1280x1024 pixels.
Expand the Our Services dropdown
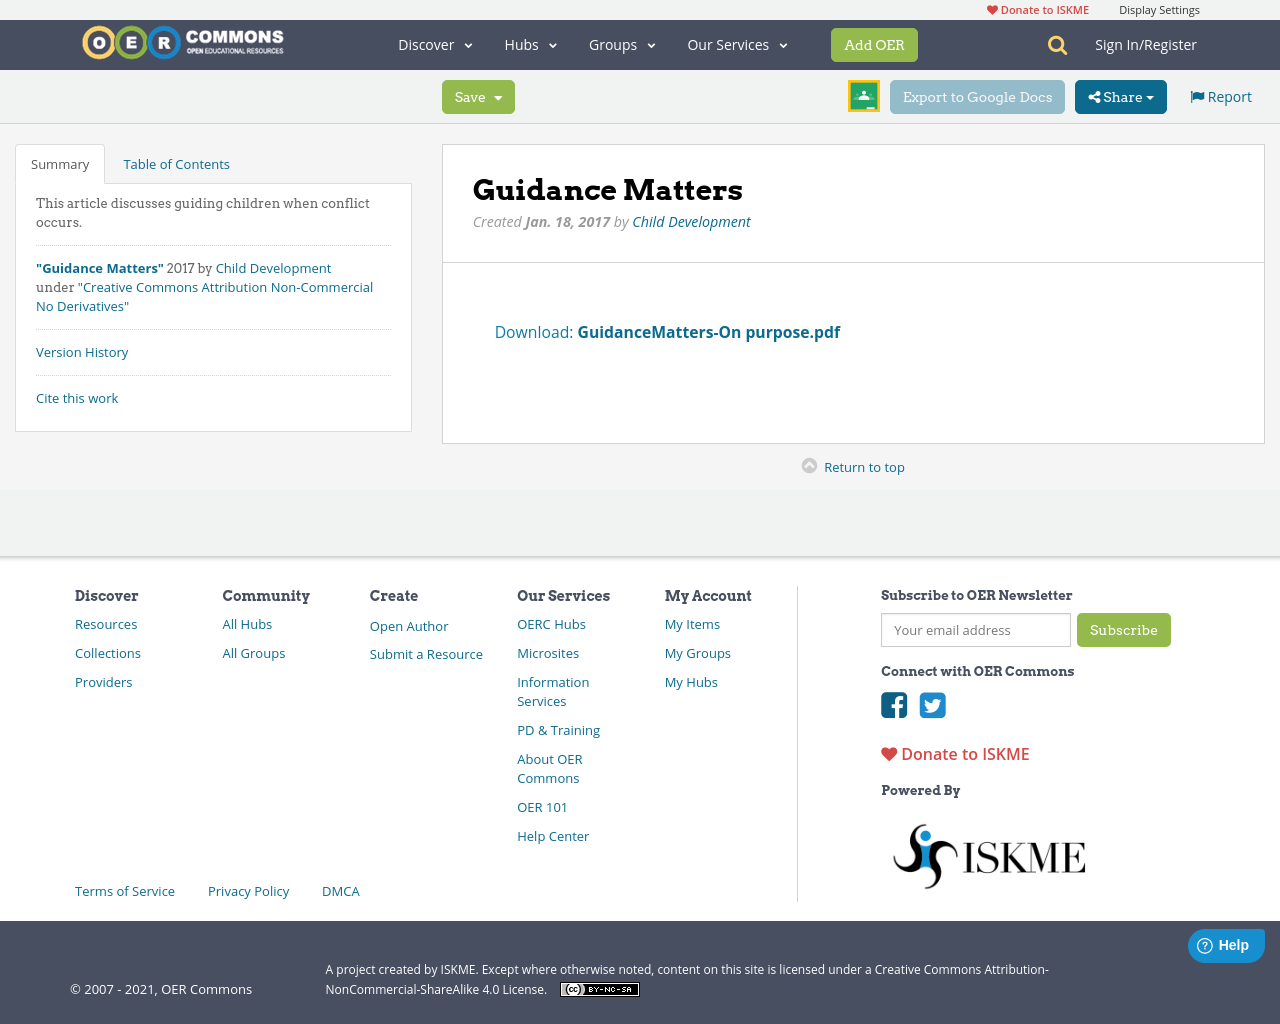[736, 44]
